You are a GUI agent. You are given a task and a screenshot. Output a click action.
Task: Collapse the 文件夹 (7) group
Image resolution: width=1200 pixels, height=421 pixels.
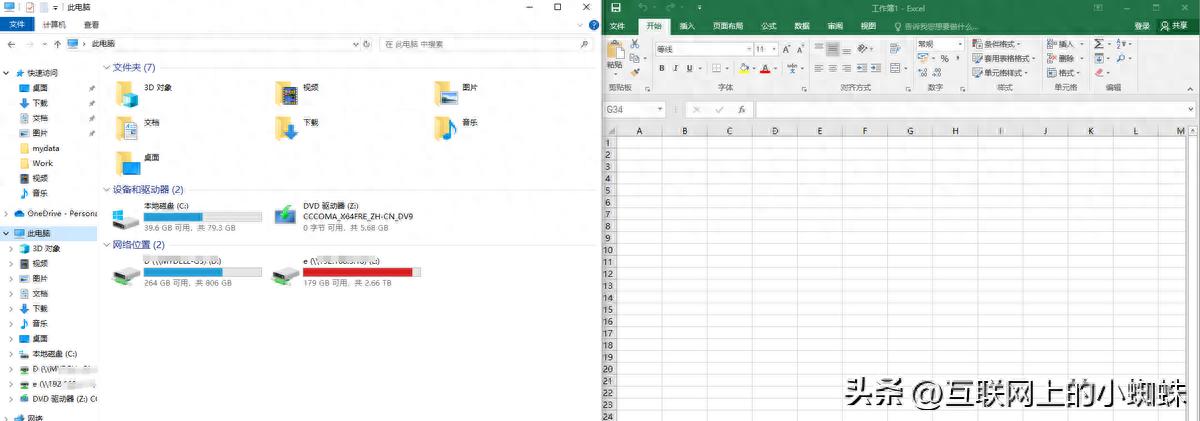point(107,68)
